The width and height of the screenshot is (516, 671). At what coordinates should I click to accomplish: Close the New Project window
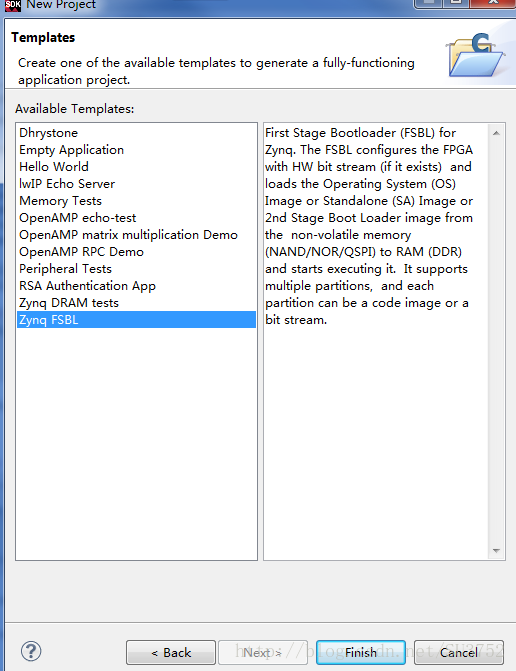pyautogui.click(x=493, y=3)
